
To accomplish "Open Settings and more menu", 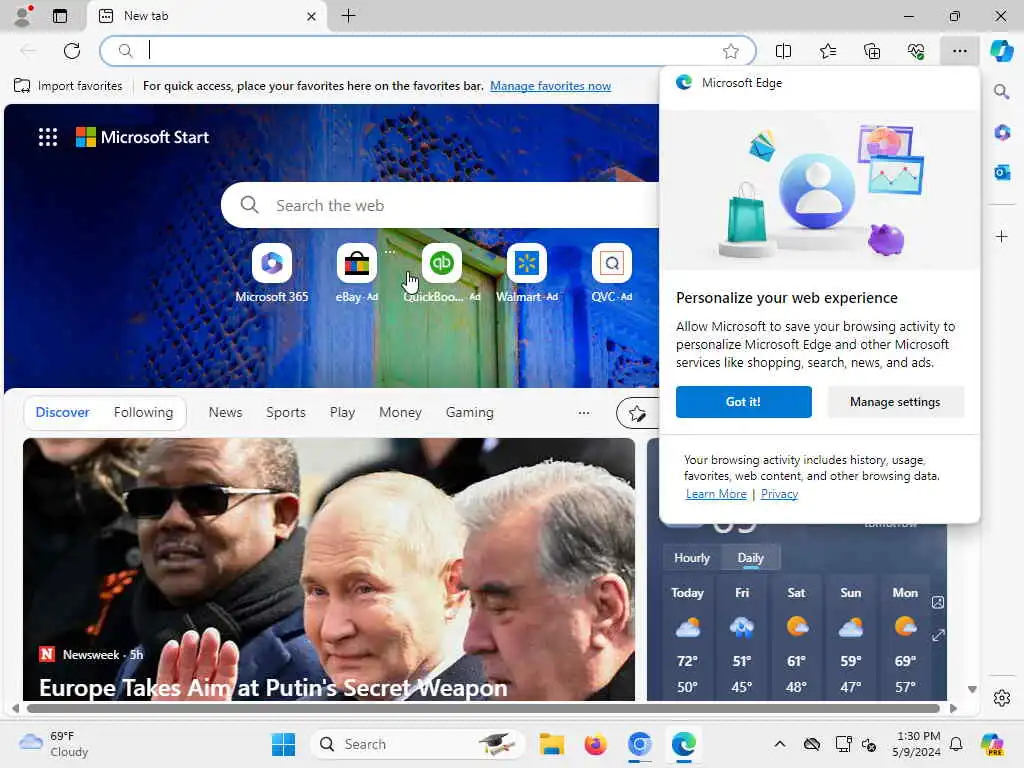I will [x=959, y=51].
